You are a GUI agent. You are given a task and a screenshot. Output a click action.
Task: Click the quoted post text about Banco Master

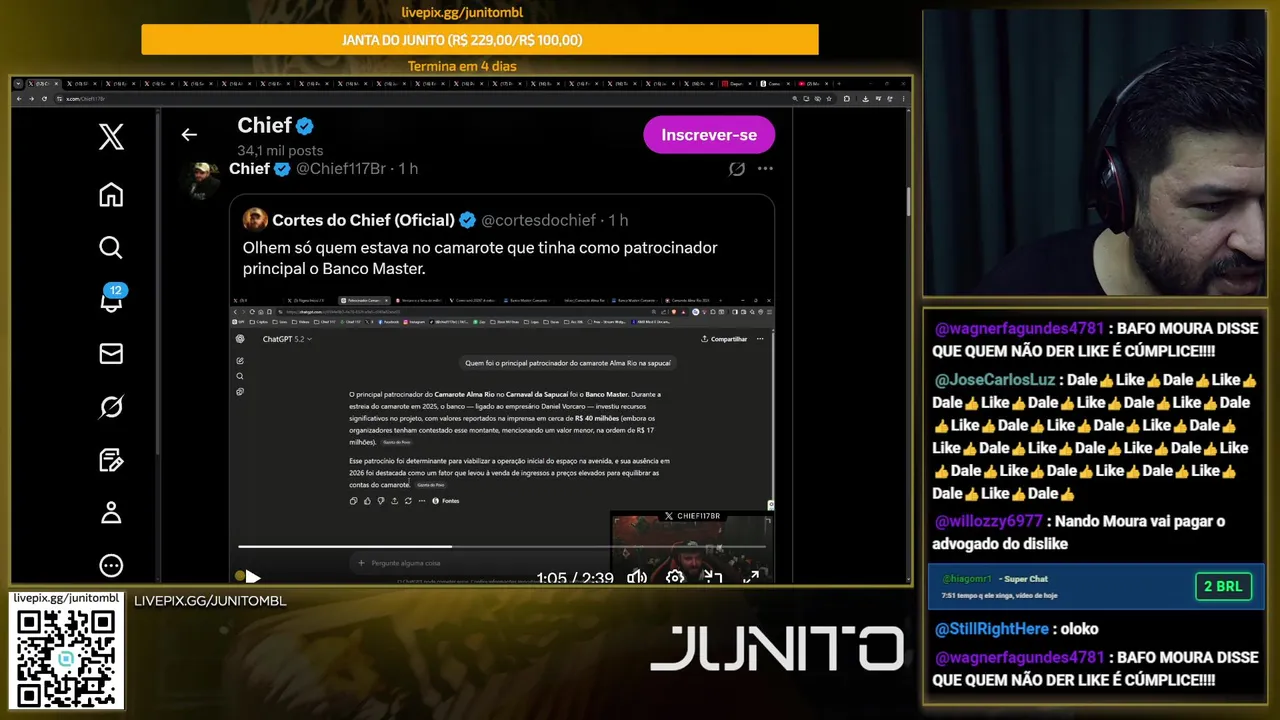click(x=480, y=258)
